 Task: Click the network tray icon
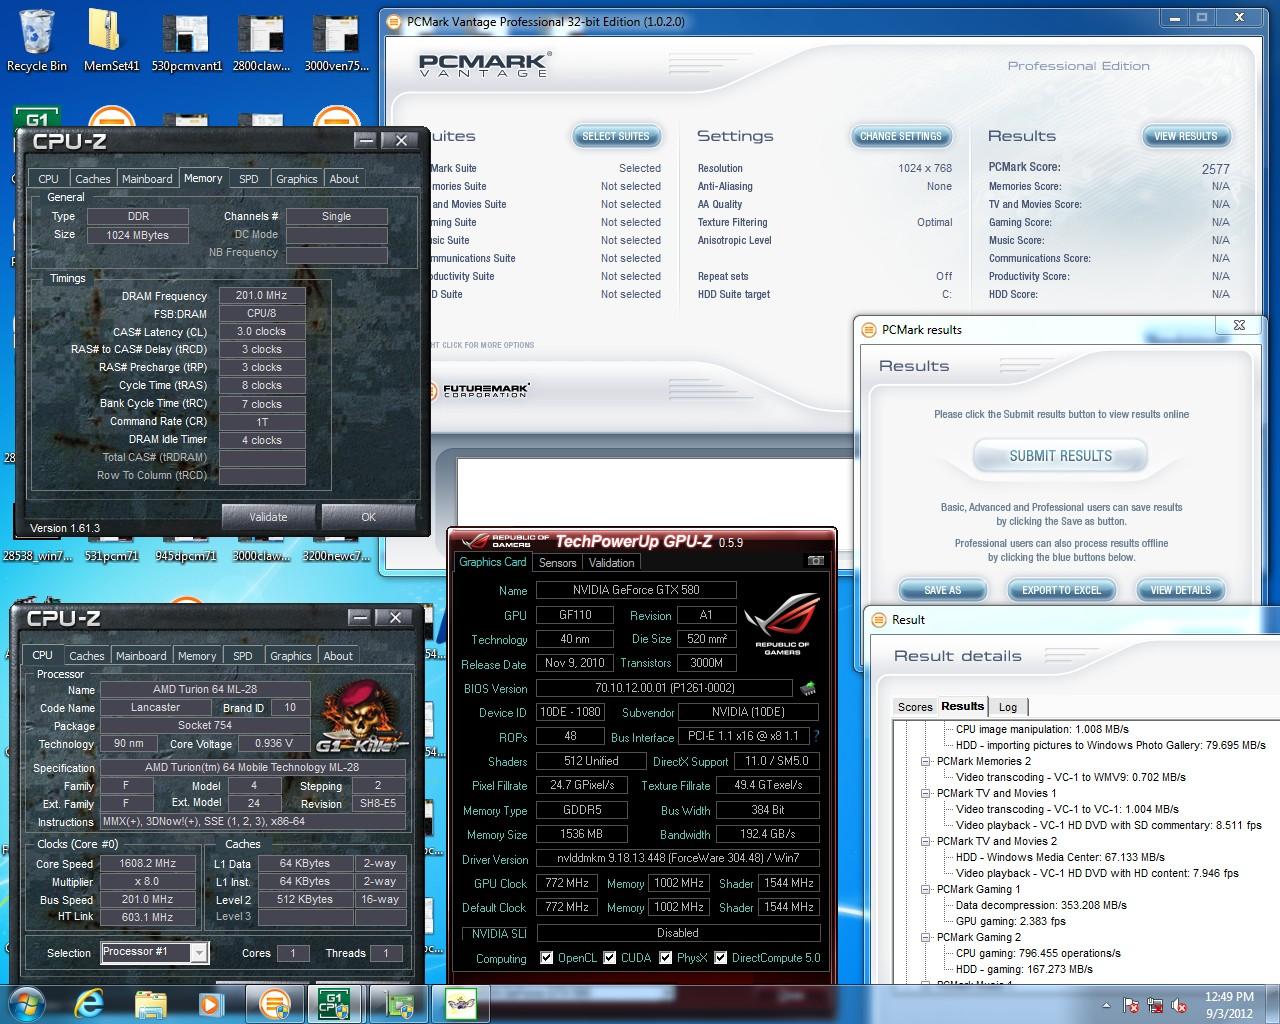pos(1155,1005)
